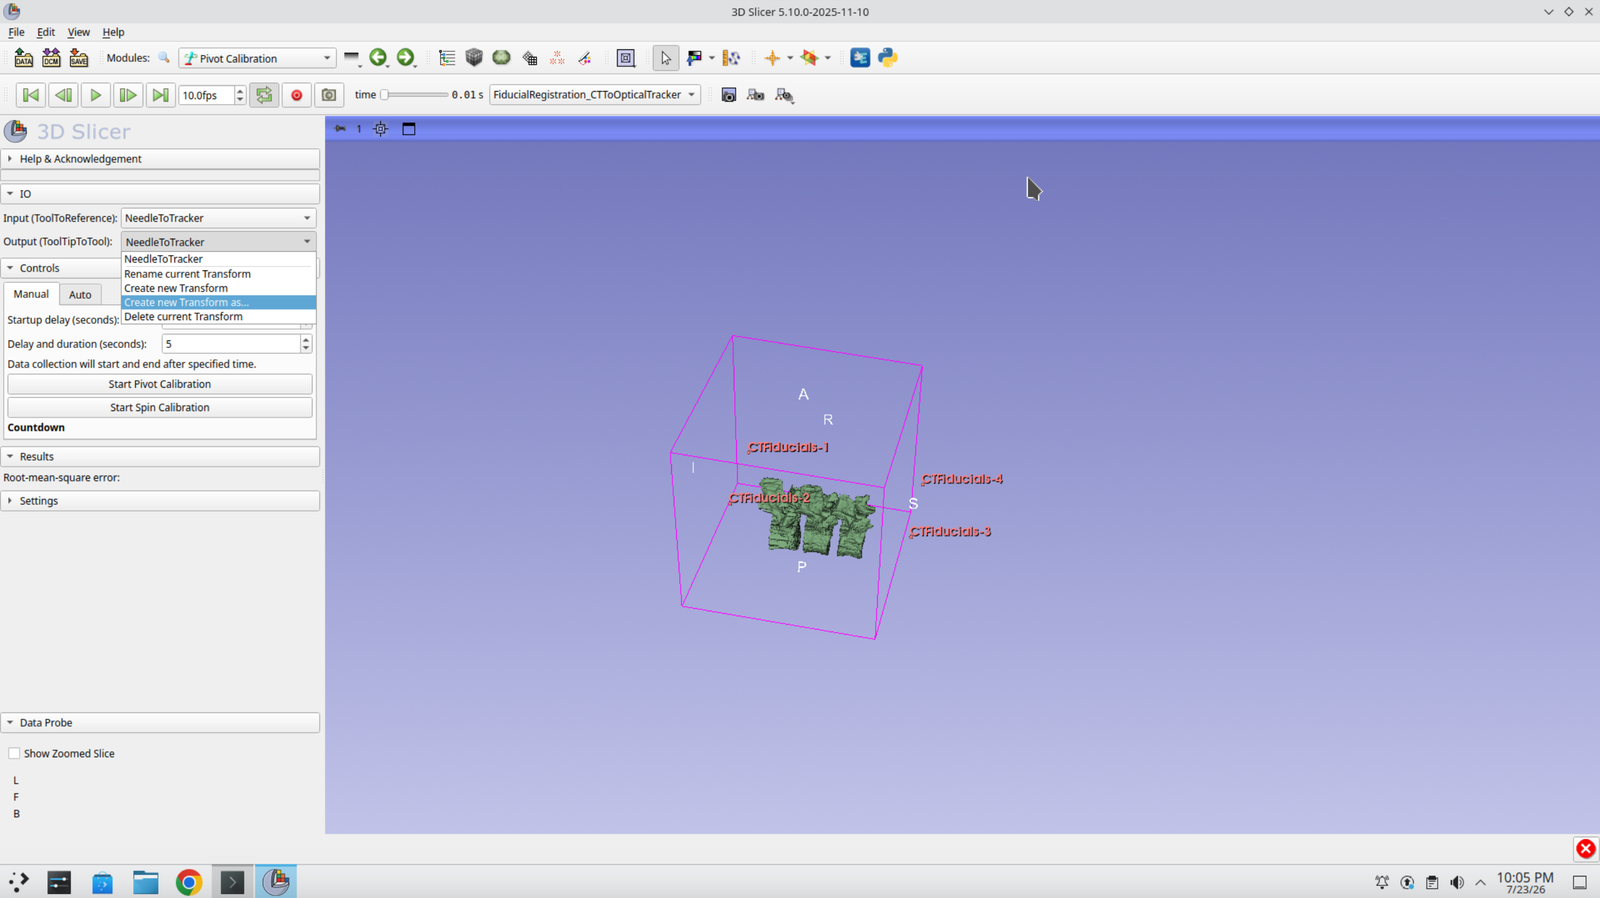Open the Models module green brain icon
Image resolution: width=1600 pixels, height=898 pixels.
502,58
